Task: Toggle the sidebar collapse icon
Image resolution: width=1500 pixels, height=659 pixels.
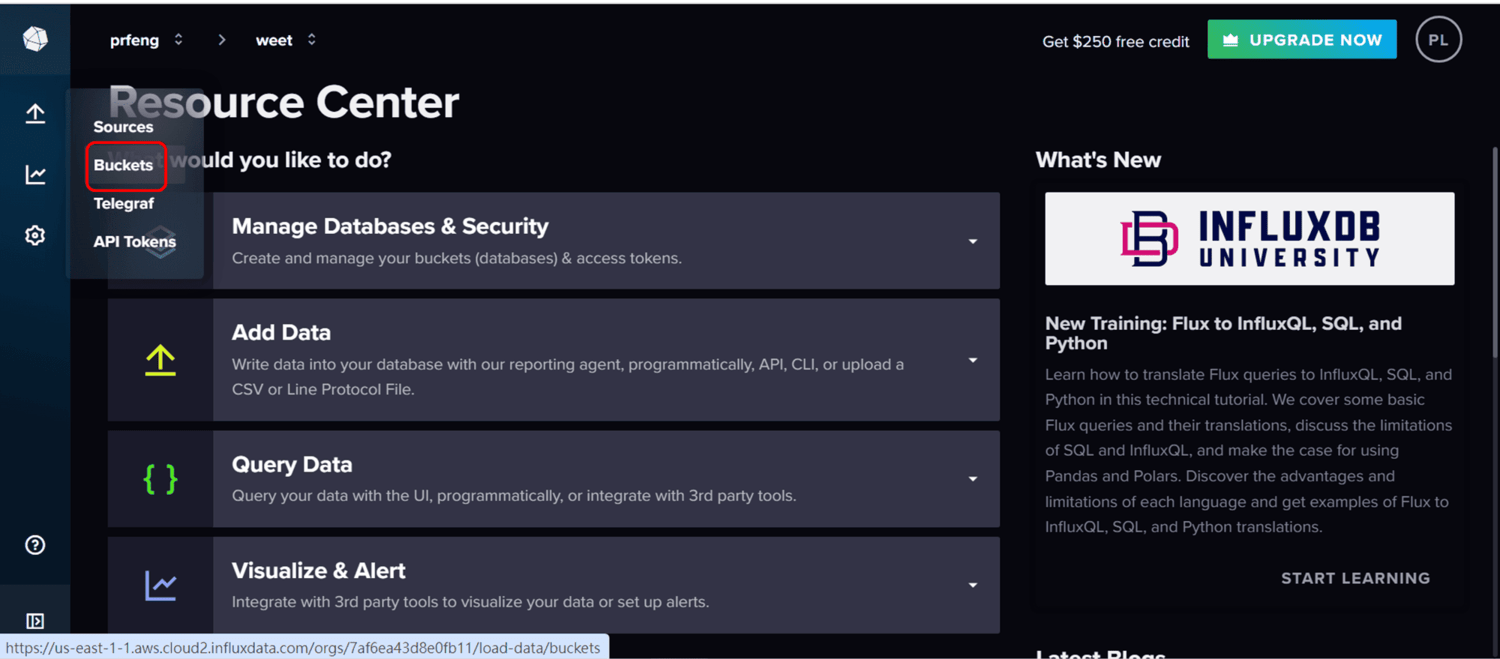Action: 35,621
